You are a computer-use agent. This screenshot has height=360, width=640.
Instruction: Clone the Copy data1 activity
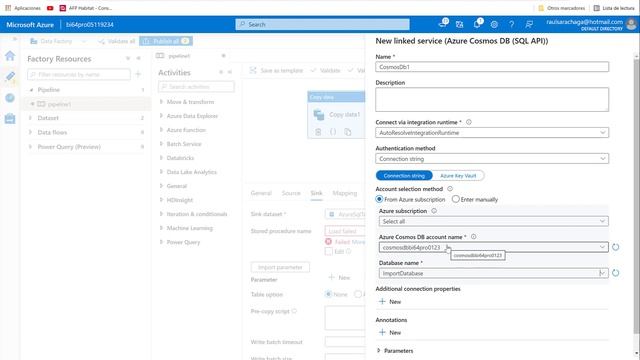tap(348, 132)
